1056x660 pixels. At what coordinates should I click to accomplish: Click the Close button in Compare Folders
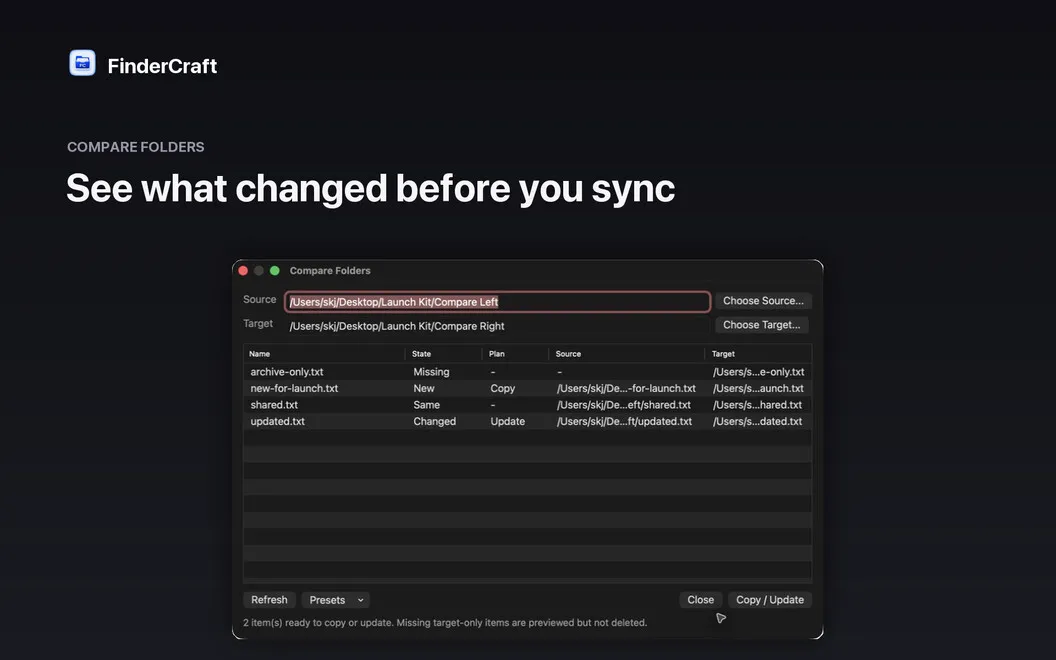tap(700, 599)
